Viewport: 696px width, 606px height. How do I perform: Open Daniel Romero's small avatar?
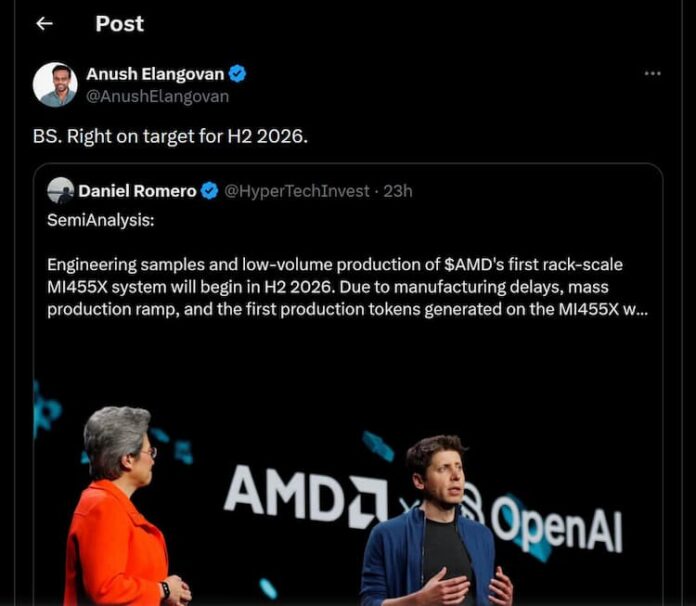[60, 190]
